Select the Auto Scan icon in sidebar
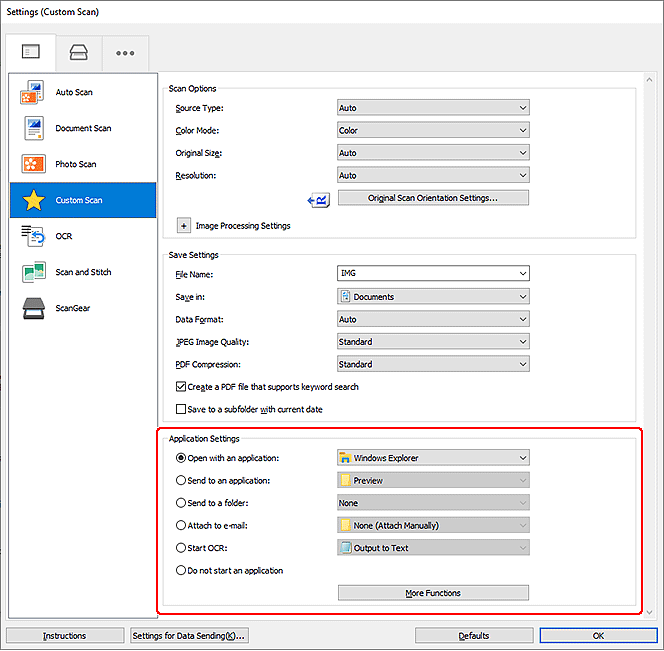664x651 pixels. tap(30, 93)
